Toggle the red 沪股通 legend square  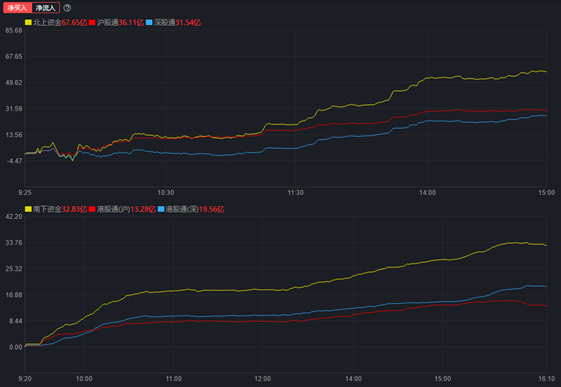click(92, 23)
